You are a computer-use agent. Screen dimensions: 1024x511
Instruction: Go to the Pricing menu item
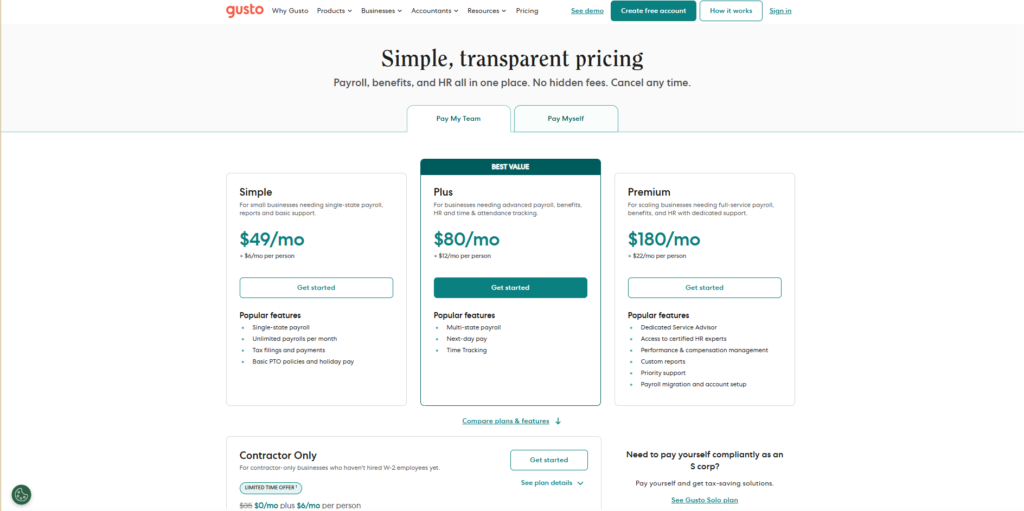coord(527,11)
